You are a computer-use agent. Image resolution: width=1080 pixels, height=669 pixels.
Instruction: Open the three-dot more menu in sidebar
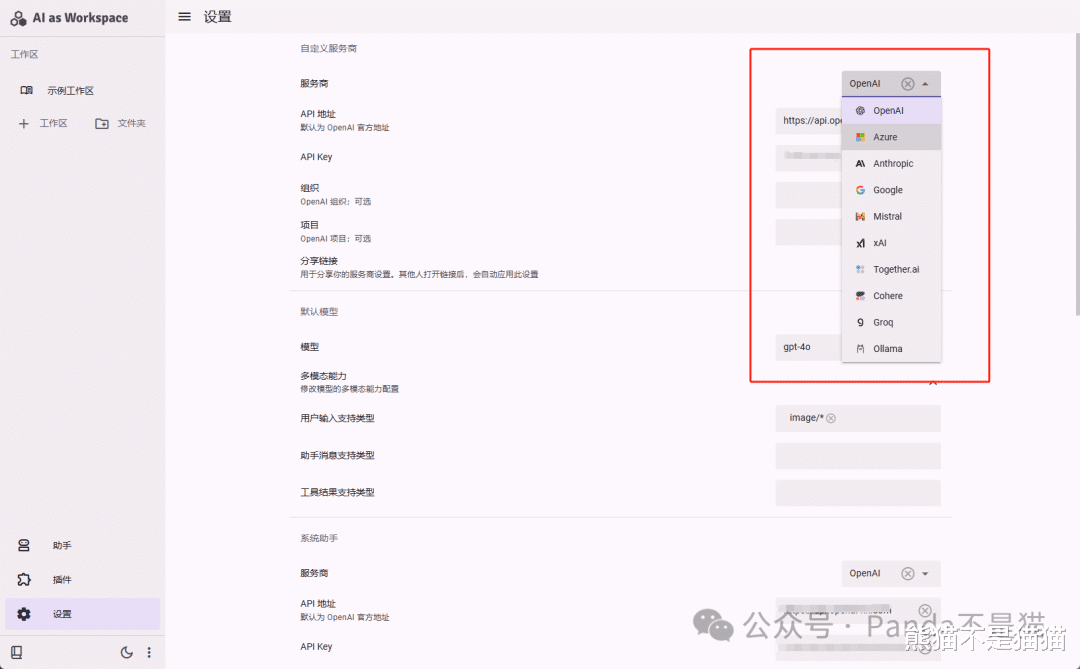click(x=149, y=652)
